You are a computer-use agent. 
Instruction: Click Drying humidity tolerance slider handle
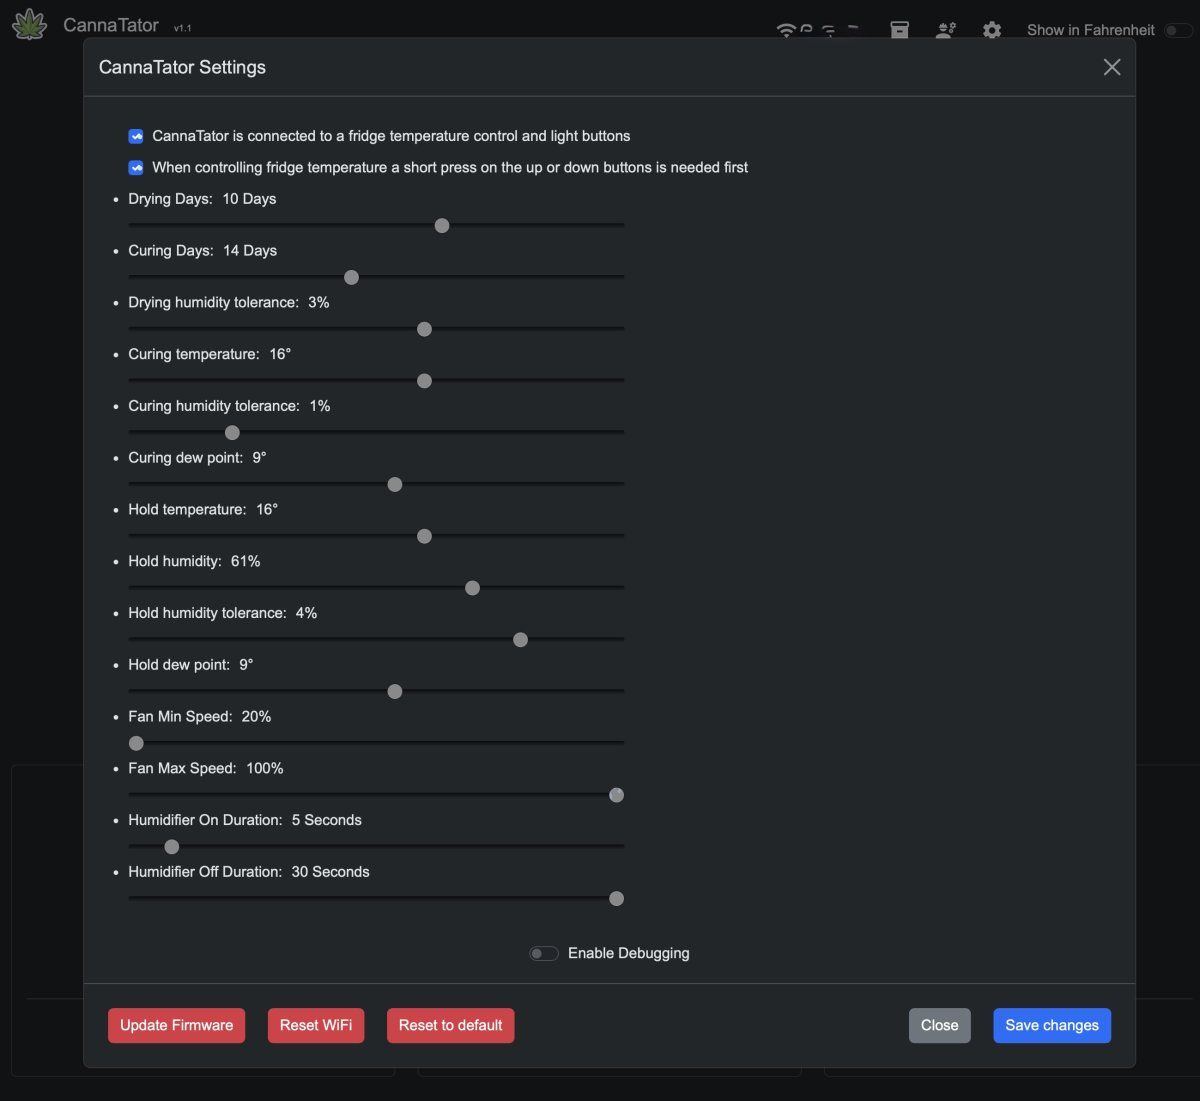pos(424,329)
